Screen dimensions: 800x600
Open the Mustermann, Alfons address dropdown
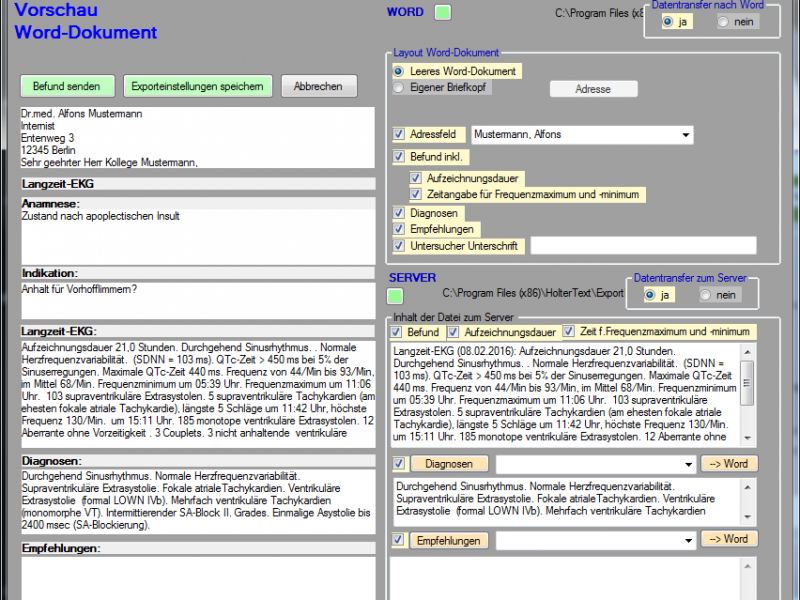coord(685,135)
